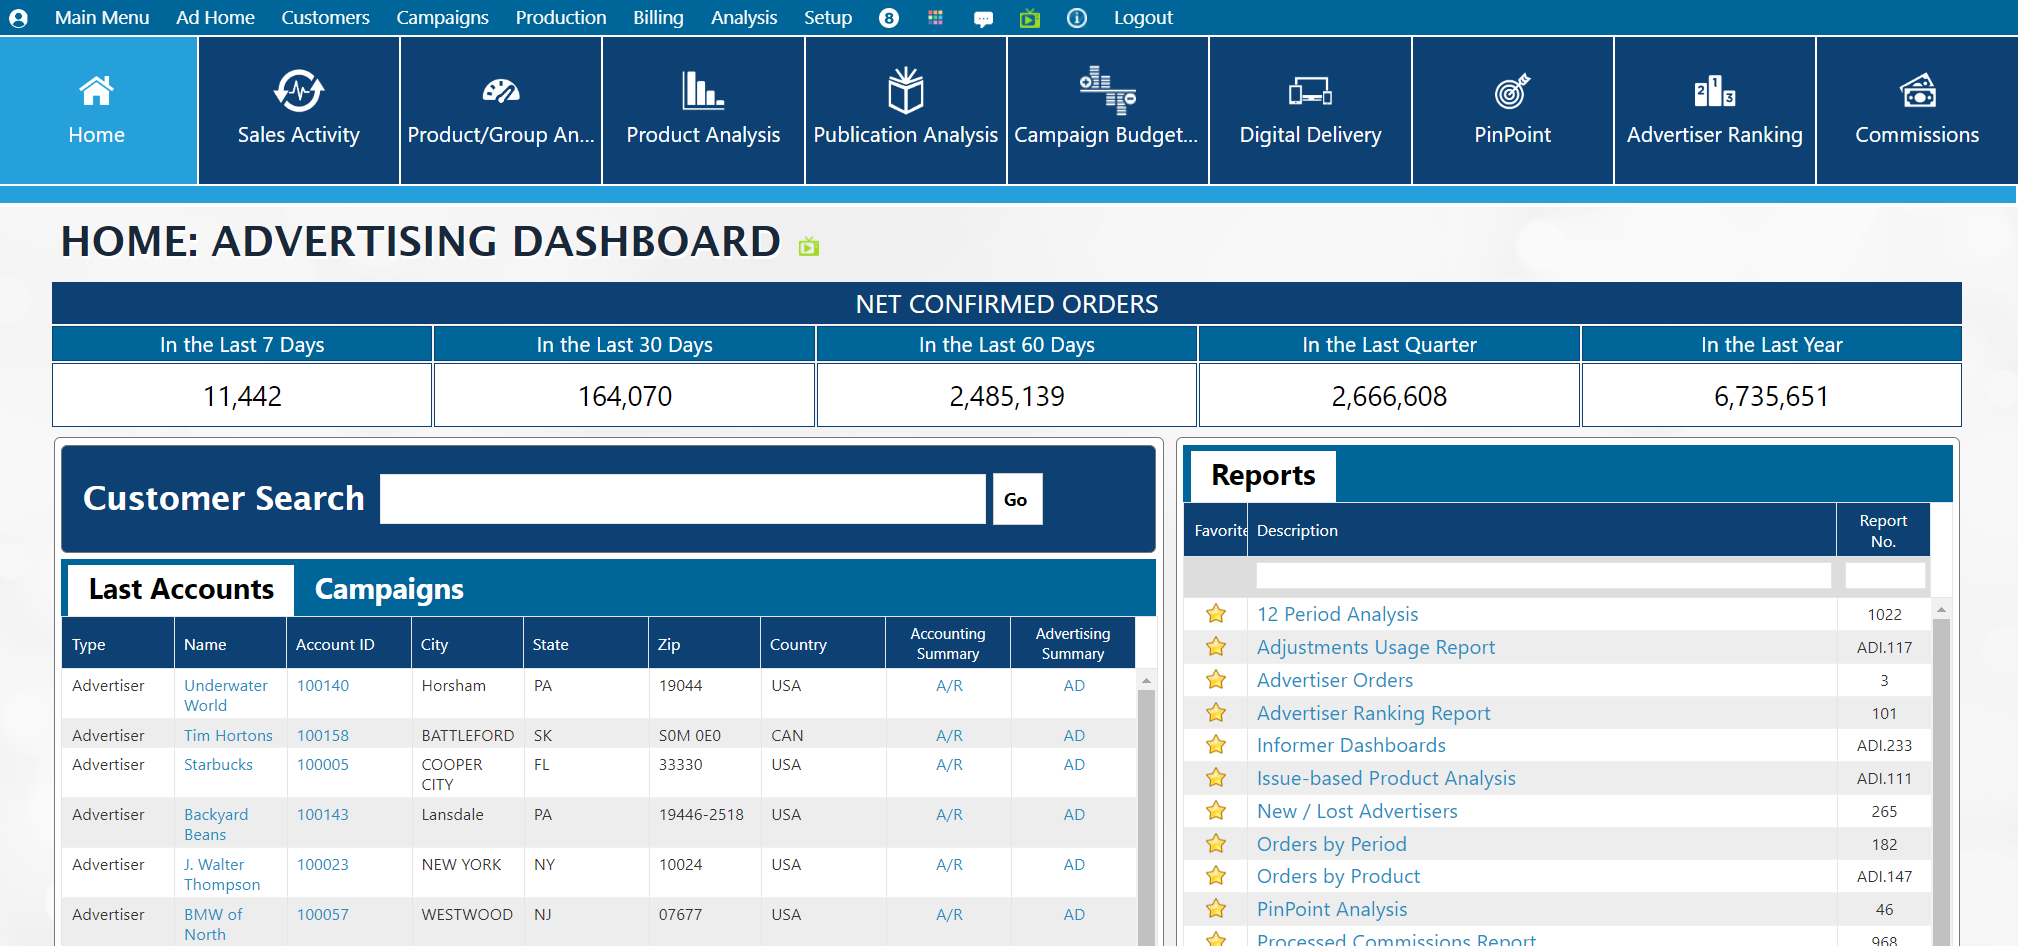2018x946 pixels.
Task: Open the Digital Delivery tile
Action: click(1310, 110)
